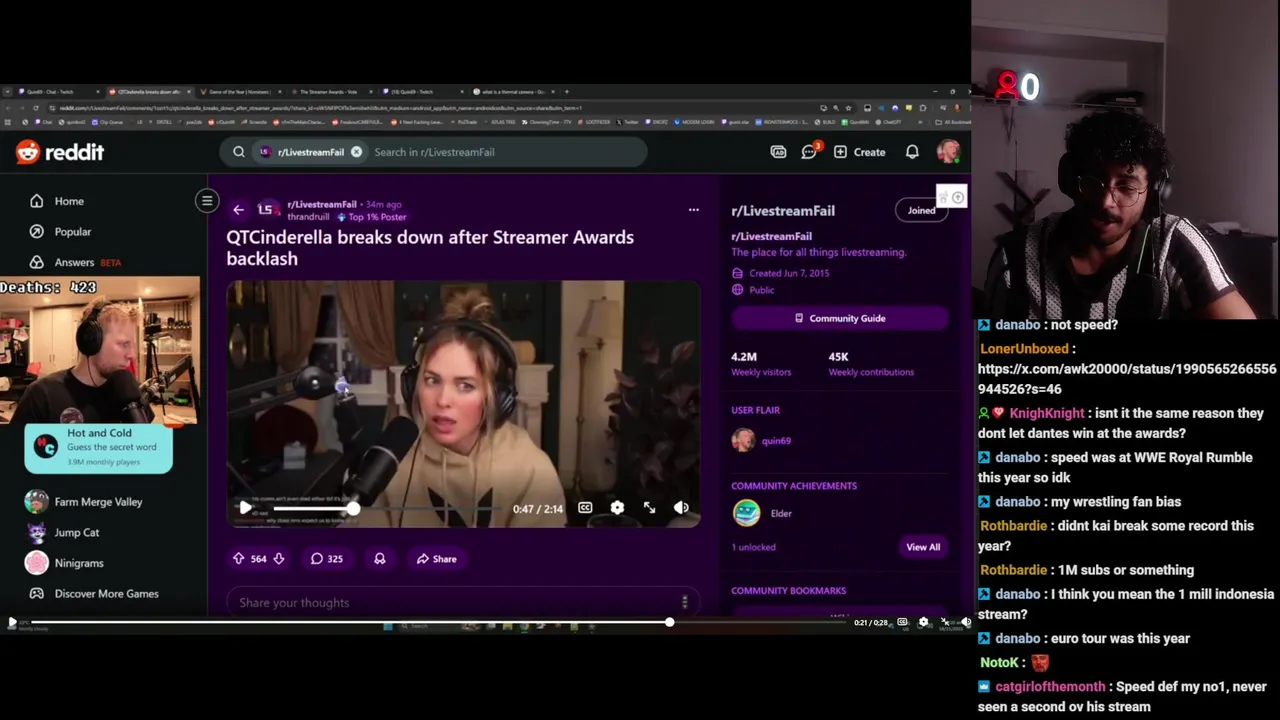Downvote the post
Screen dimensions: 1280x720
pos(279,559)
